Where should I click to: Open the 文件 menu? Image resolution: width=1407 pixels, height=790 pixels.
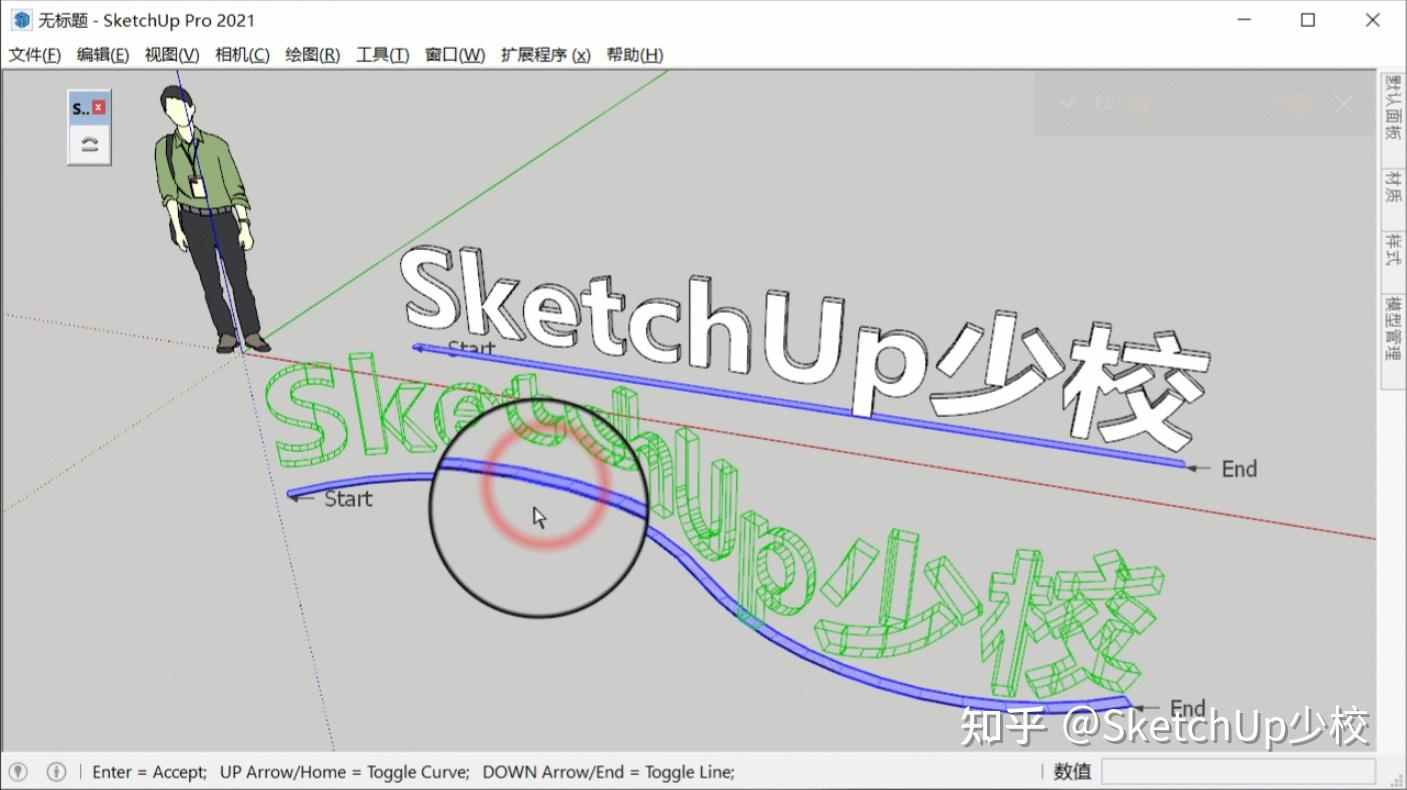click(x=34, y=55)
